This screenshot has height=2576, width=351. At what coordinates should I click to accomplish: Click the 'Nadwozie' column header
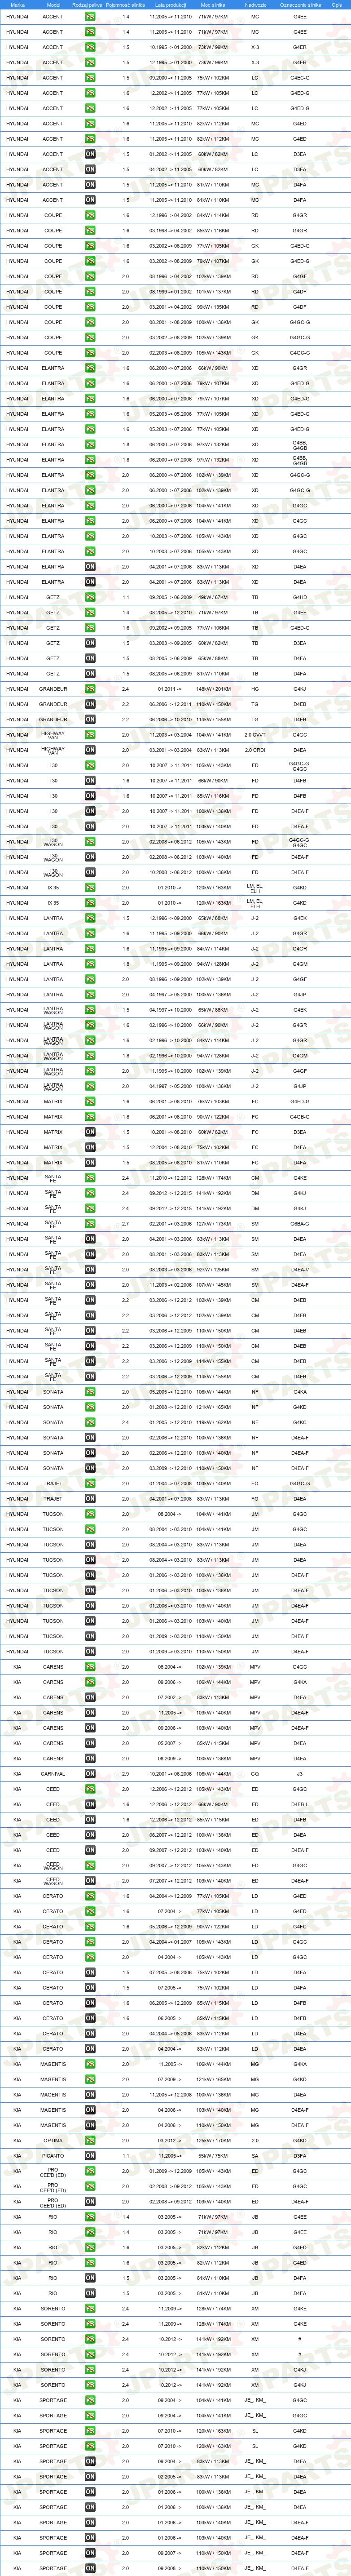coord(255,5)
